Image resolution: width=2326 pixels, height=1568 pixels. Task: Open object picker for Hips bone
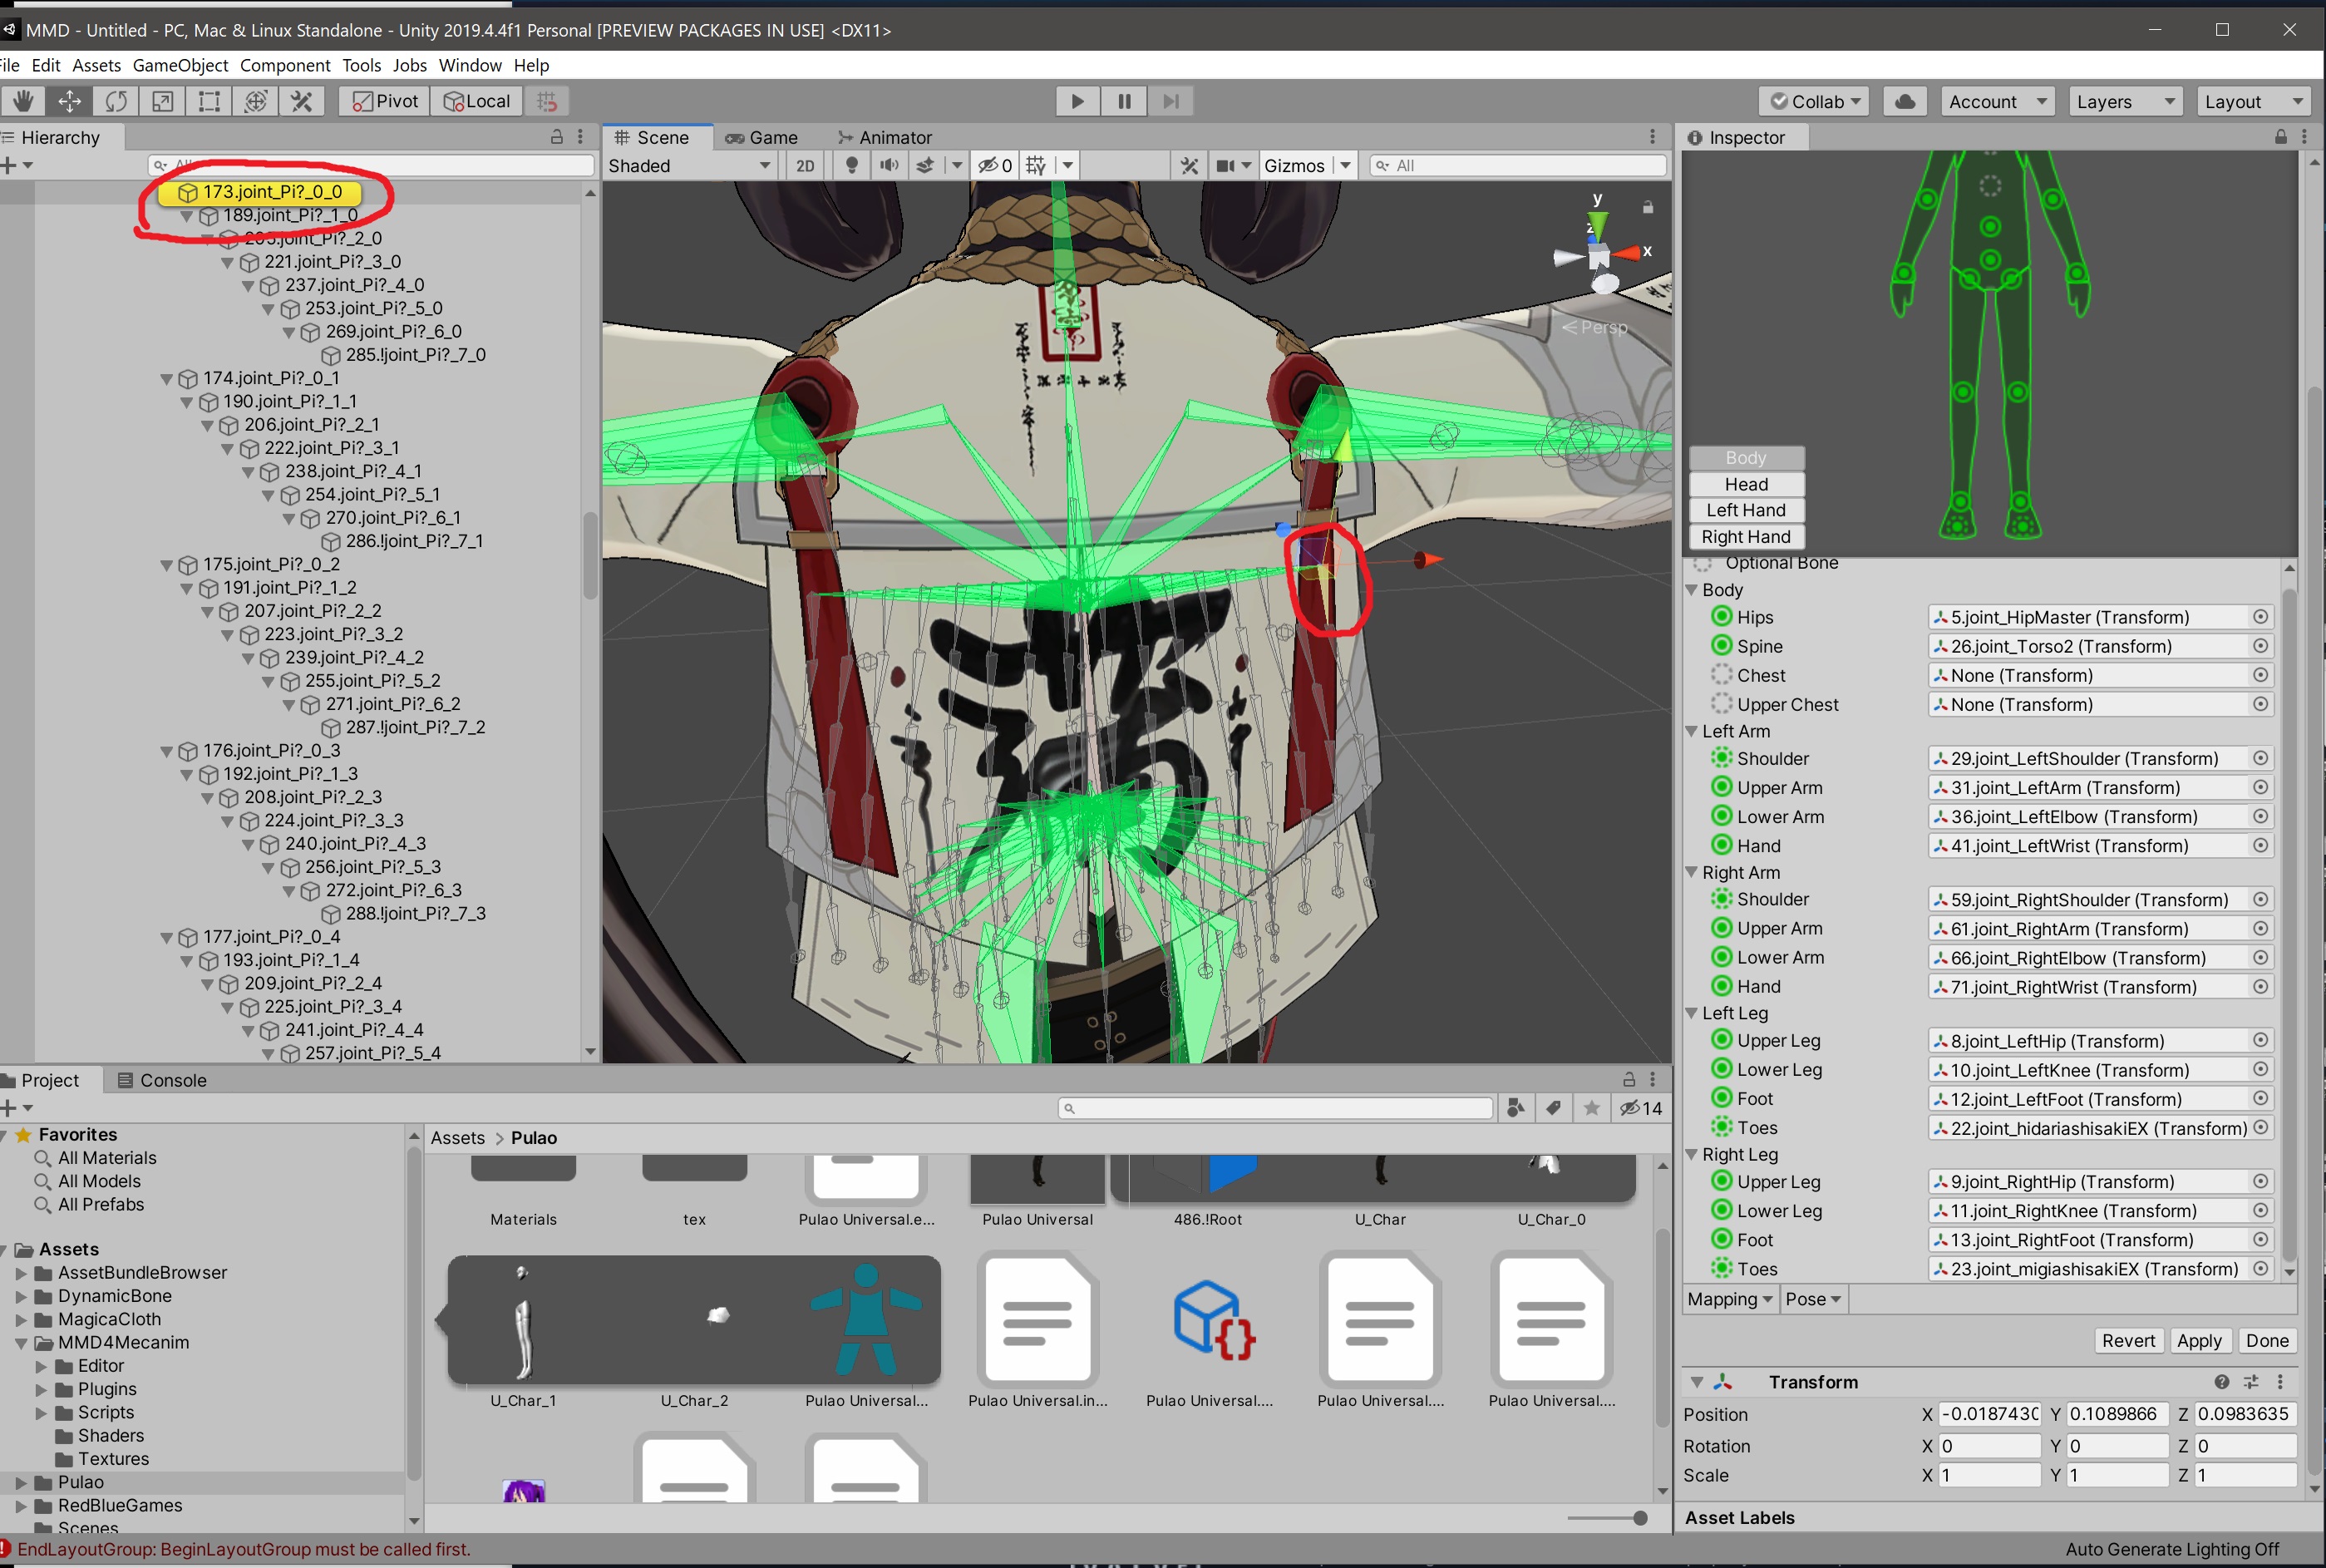pyautogui.click(x=2260, y=617)
